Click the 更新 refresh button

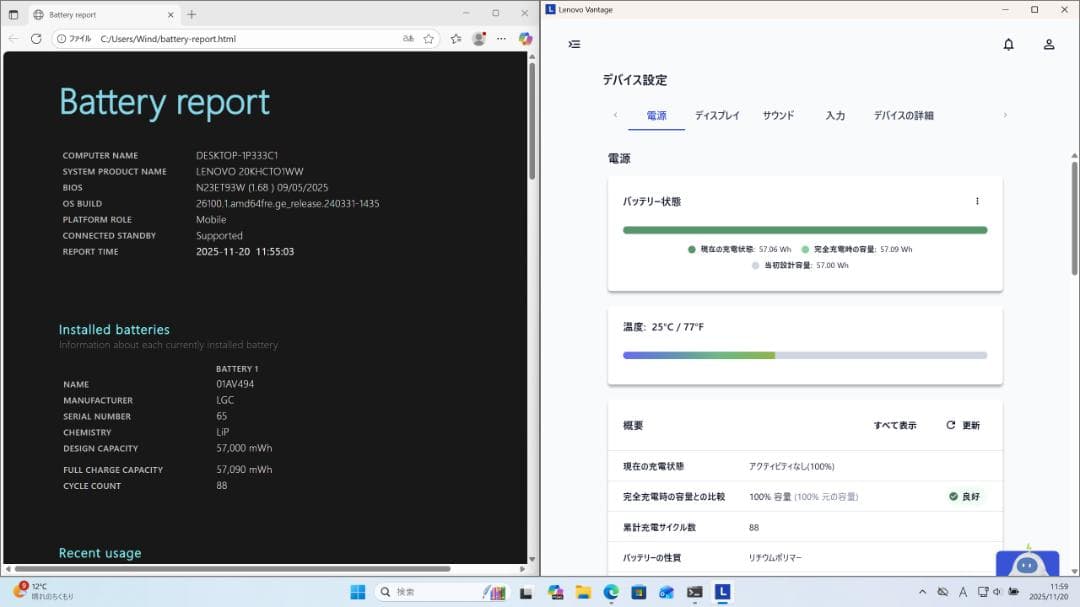[x=962, y=424]
